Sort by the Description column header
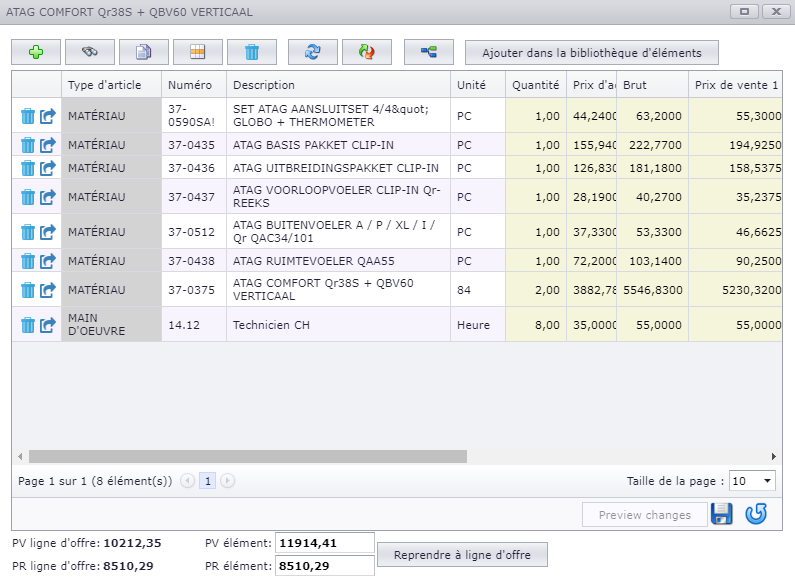The height and width of the screenshot is (586, 795). [x=264, y=85]
